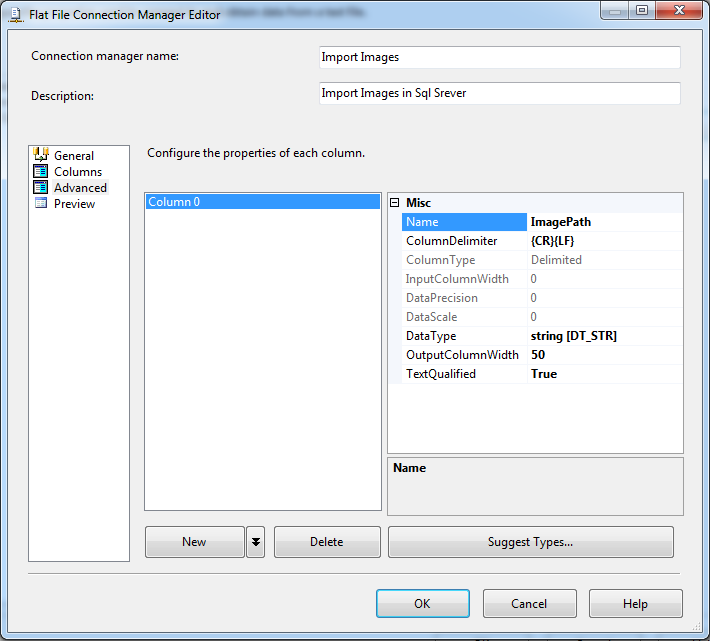
Task: Select Column 0 in the column list
Action: tap(263, 202)
